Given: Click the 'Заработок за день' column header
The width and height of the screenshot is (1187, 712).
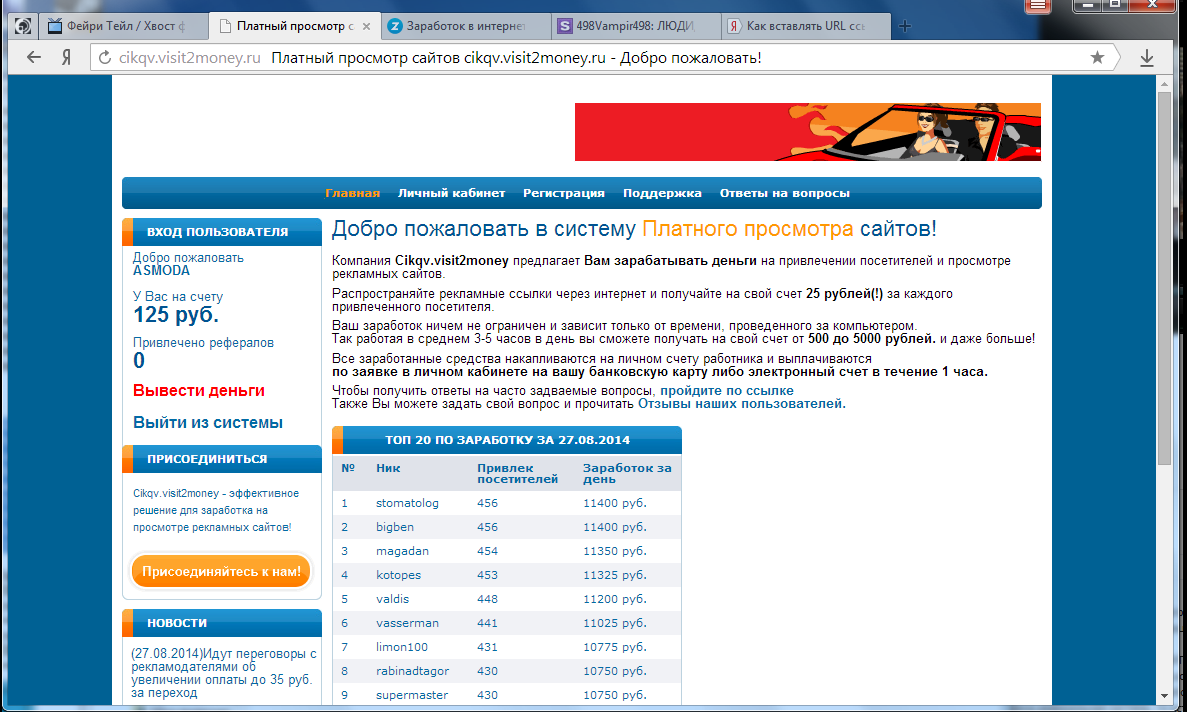Looking at the screenshot, I should [627, 474].
